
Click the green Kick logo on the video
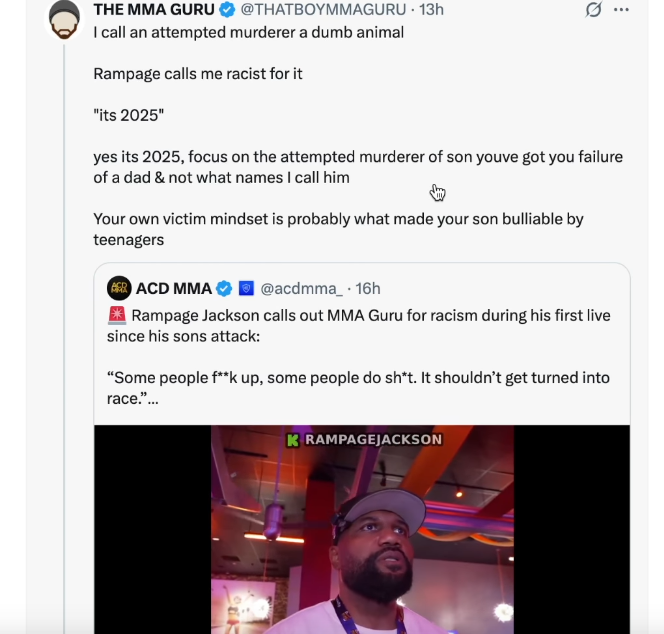point(293,439)
